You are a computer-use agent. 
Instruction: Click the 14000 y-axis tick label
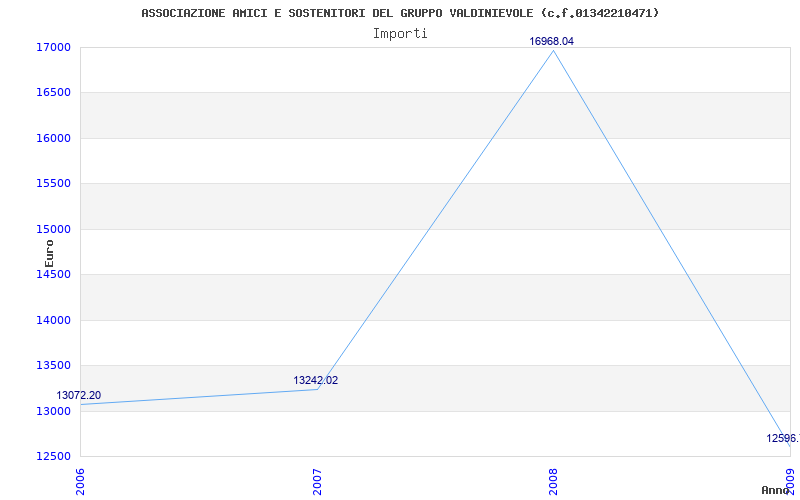[53, 320]
